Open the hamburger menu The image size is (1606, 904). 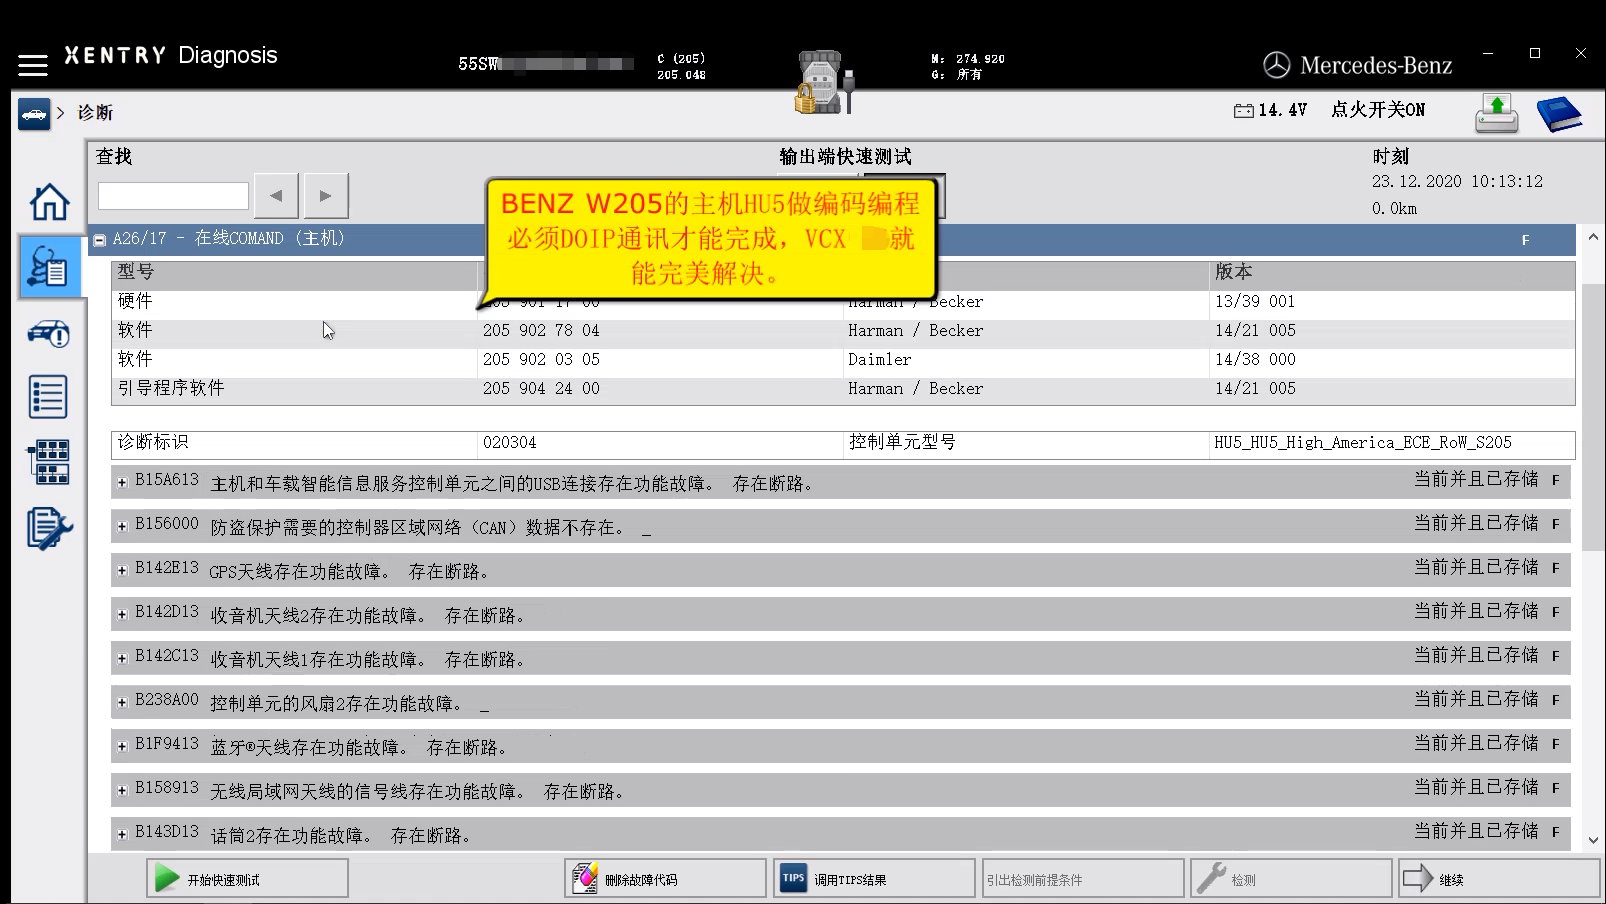(x=33, y=65)
